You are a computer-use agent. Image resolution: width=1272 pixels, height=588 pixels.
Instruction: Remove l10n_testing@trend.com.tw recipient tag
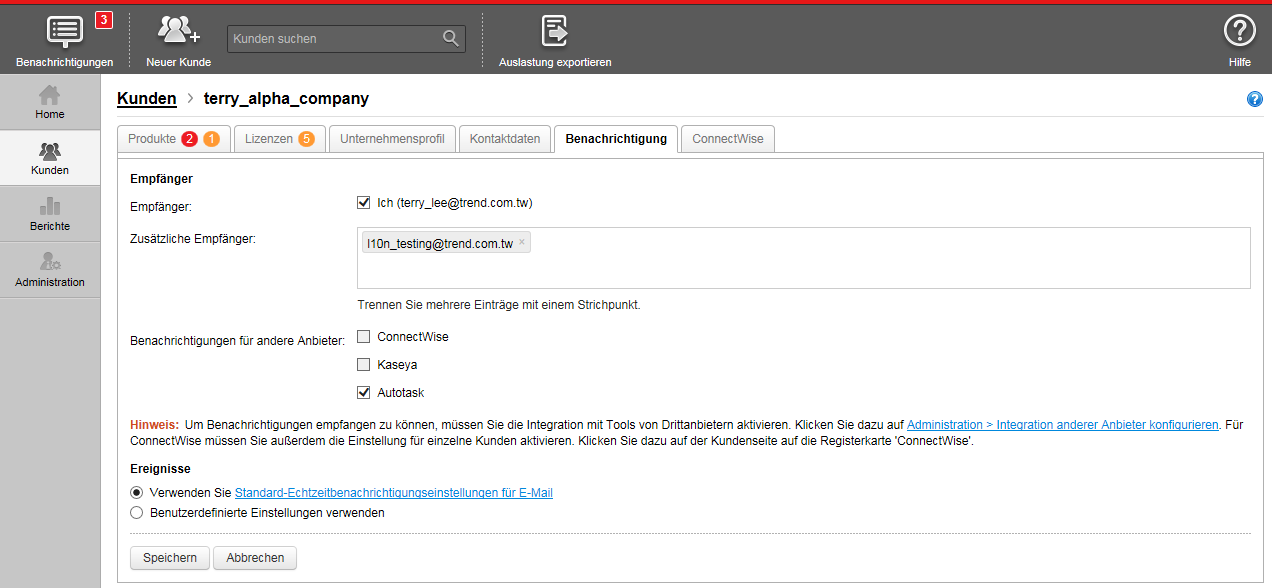click(x=522, y=242)
